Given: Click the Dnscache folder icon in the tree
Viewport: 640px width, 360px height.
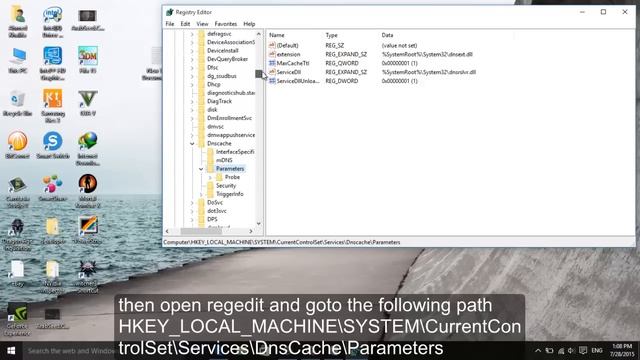Looking at the screenshot, I should 201,143.
